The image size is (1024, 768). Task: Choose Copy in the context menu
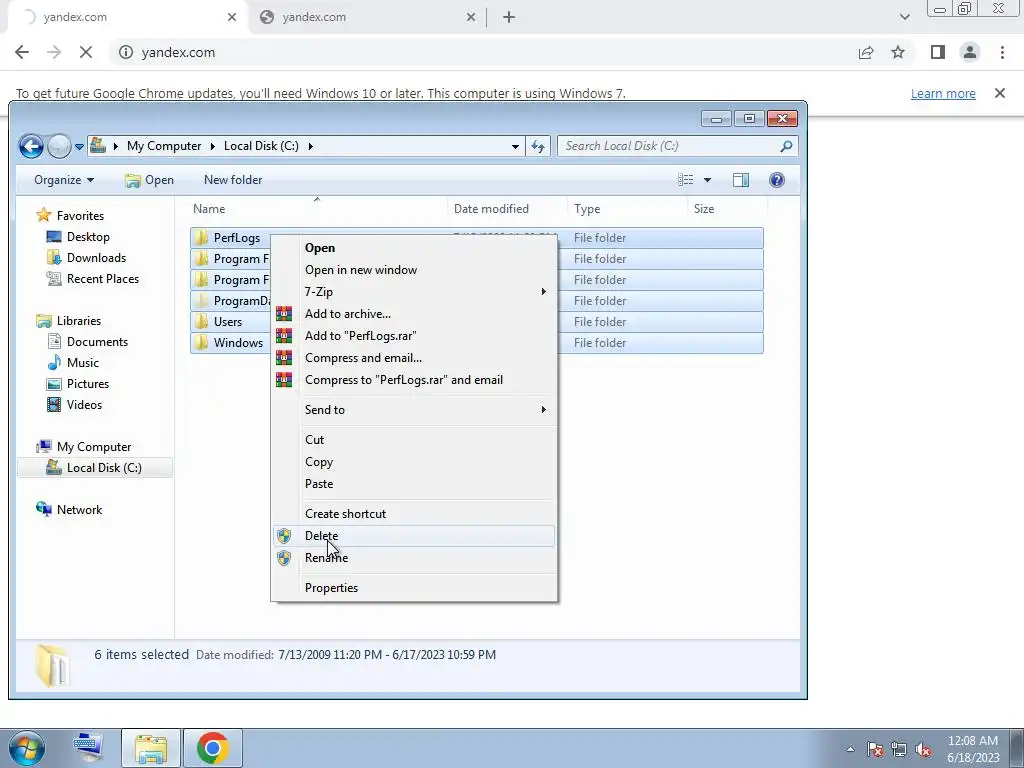click(414, 462)
